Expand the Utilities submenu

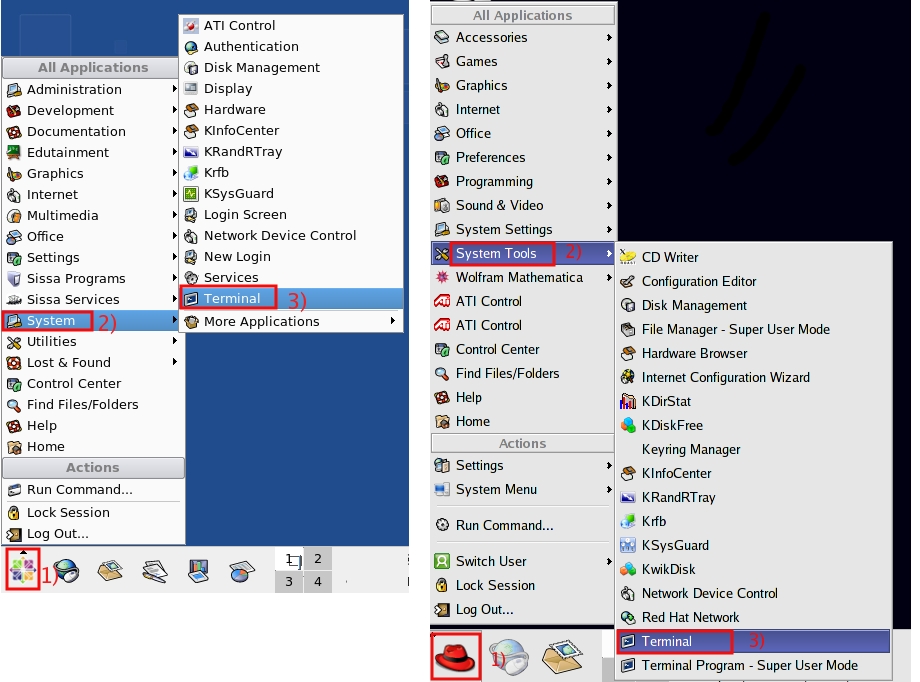click(174, 341)
